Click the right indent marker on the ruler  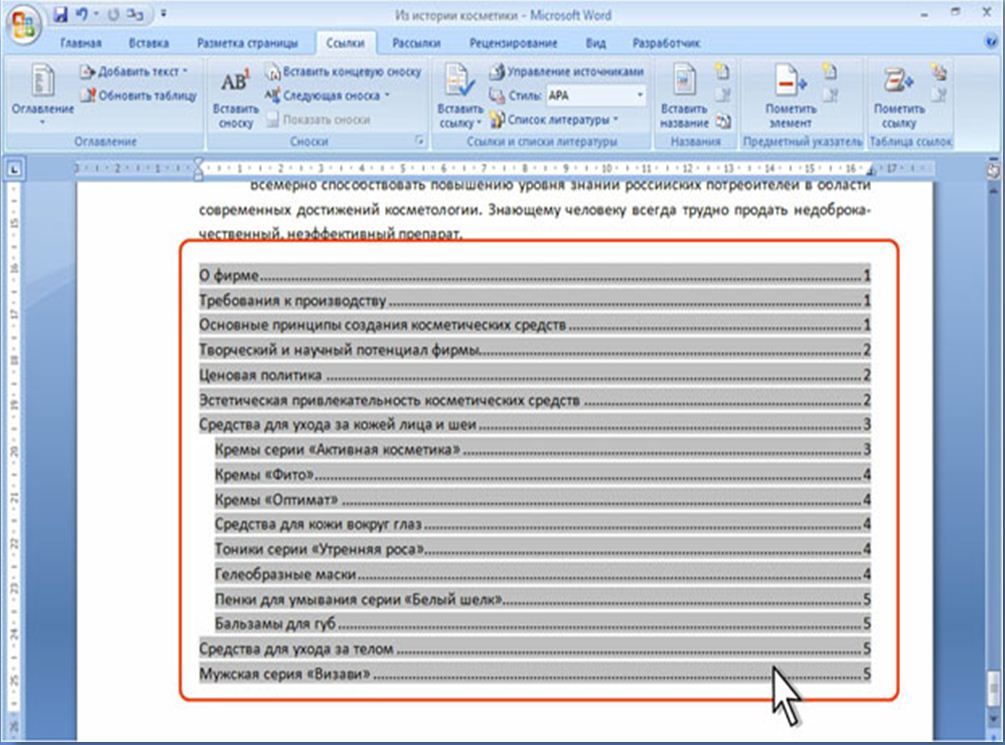click(x=871, y=172)
